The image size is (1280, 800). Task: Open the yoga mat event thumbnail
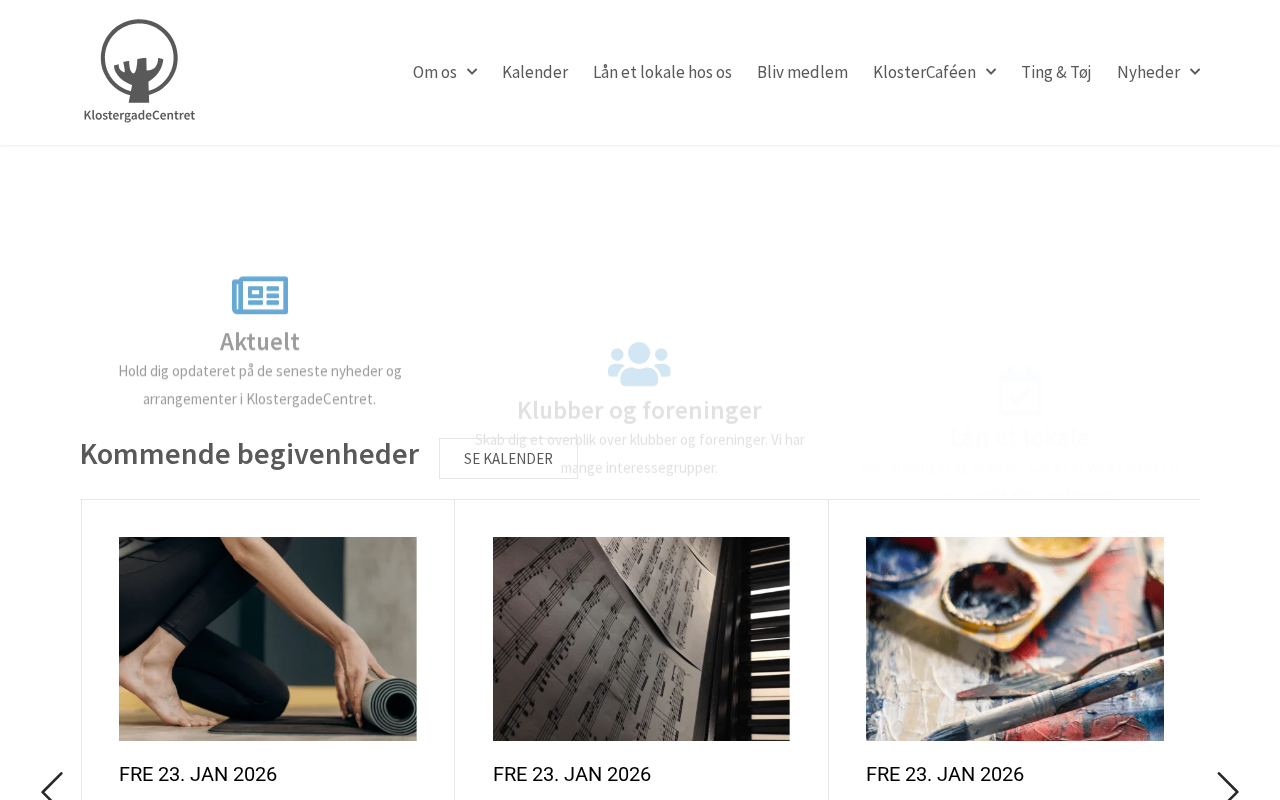[268, 639]
